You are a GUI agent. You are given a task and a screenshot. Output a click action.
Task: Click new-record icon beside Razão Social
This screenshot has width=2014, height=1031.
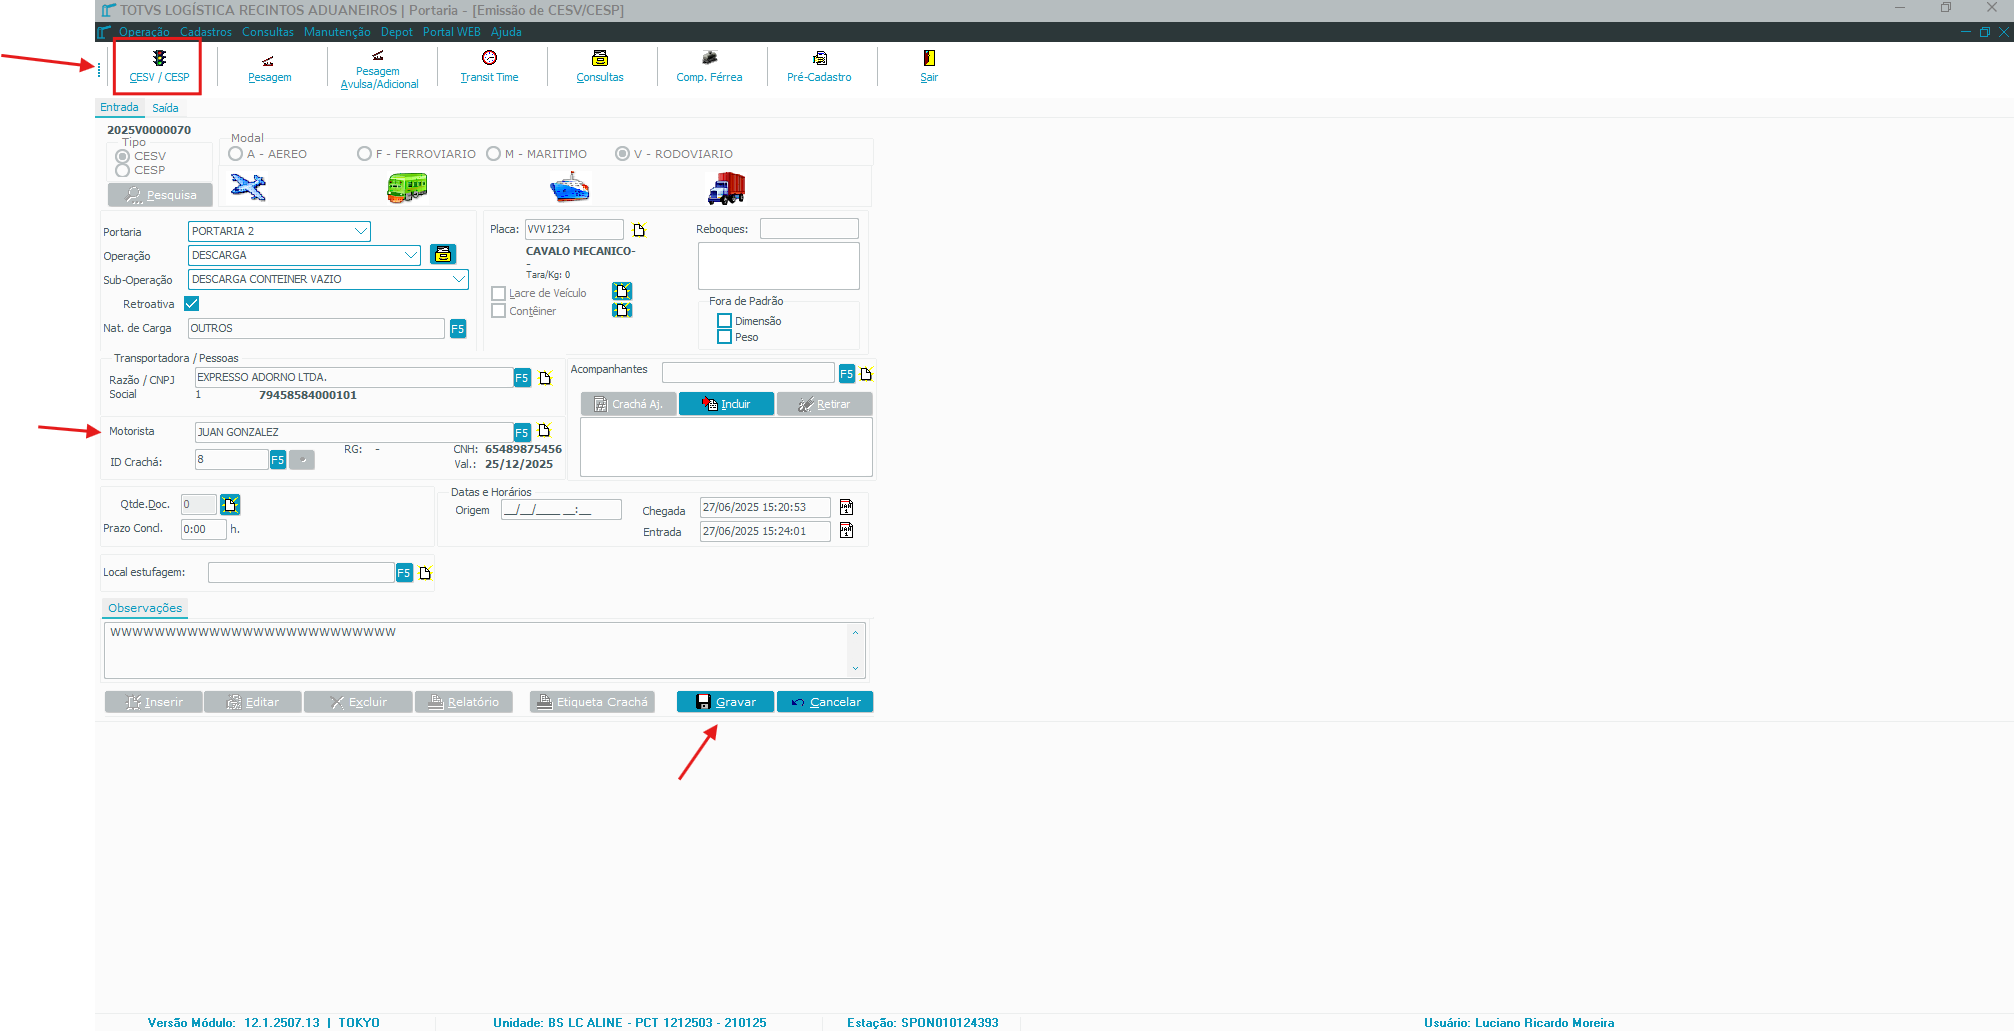point(546,378)
